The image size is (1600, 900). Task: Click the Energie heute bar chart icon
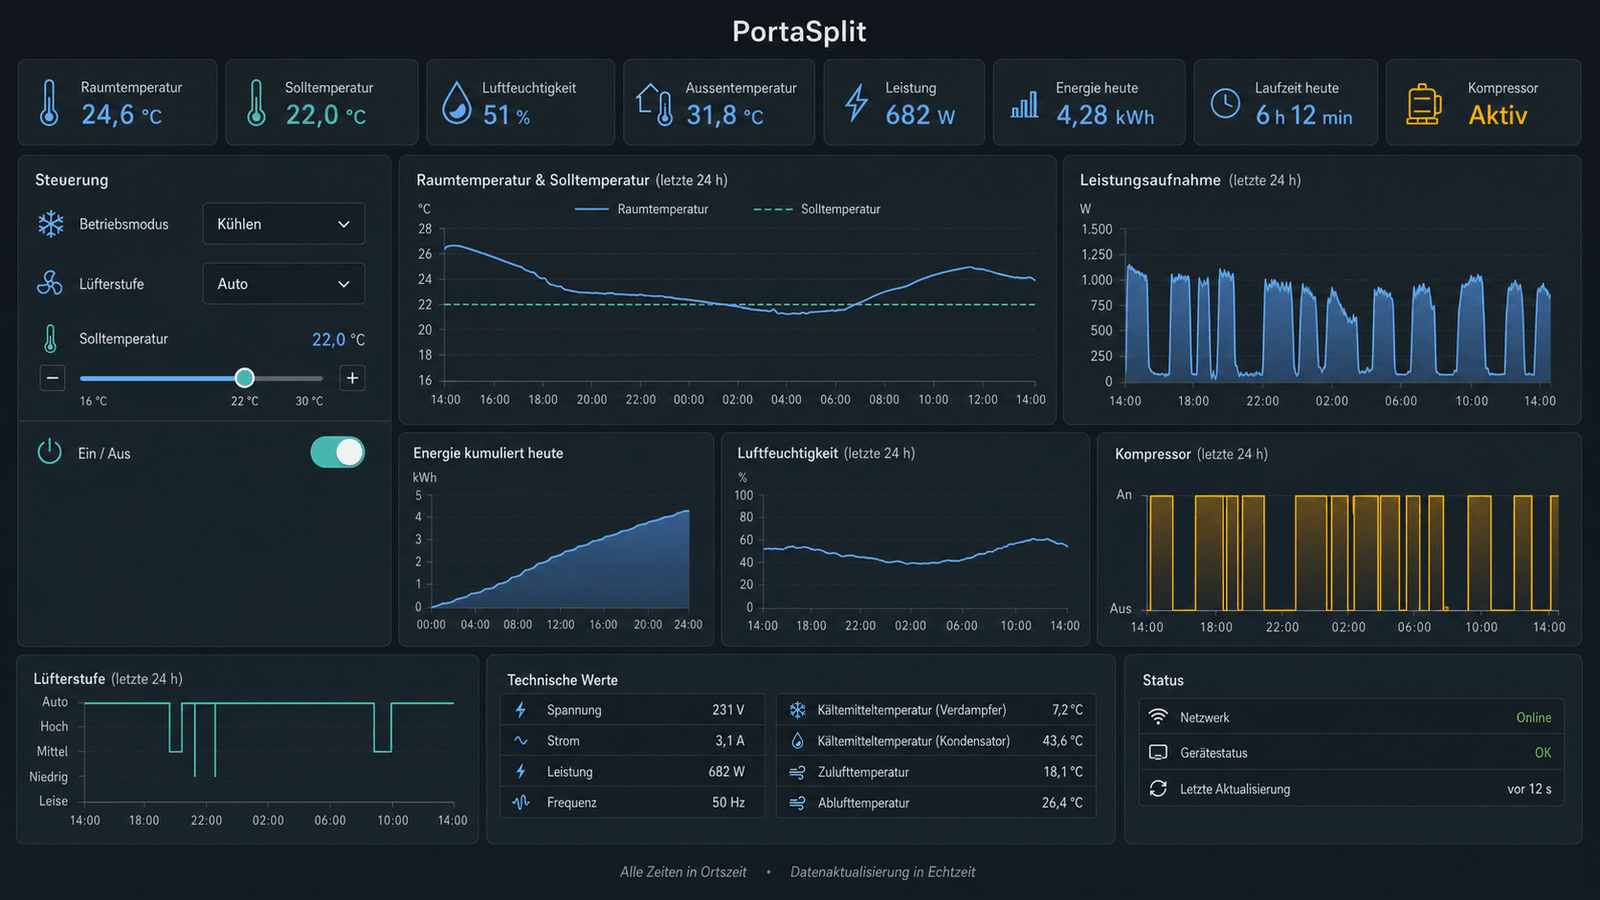pyautogui.click(x=1024, y=104)
